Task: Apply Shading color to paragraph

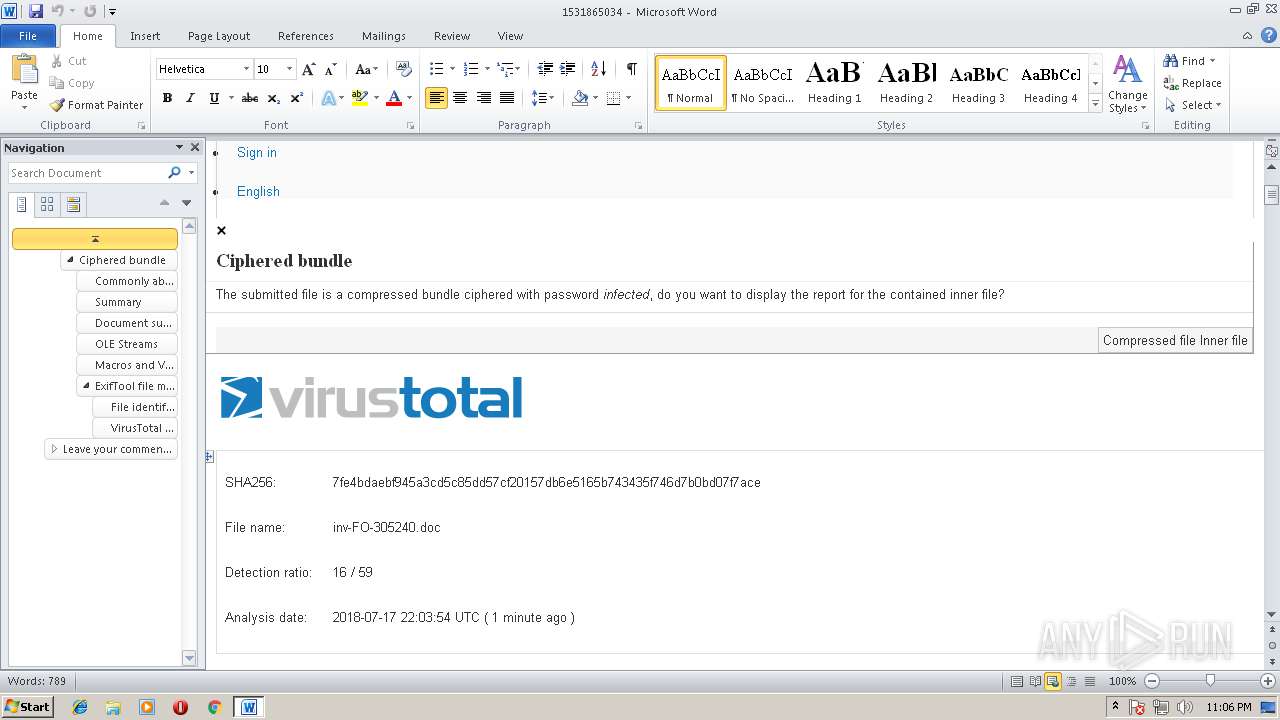Action: tap(580, 98)
